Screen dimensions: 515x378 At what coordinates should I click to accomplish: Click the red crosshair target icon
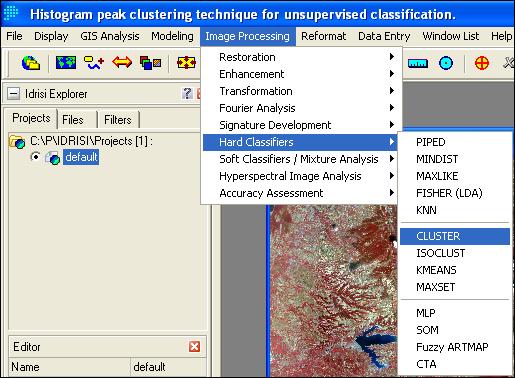click(x=482, y=63)
